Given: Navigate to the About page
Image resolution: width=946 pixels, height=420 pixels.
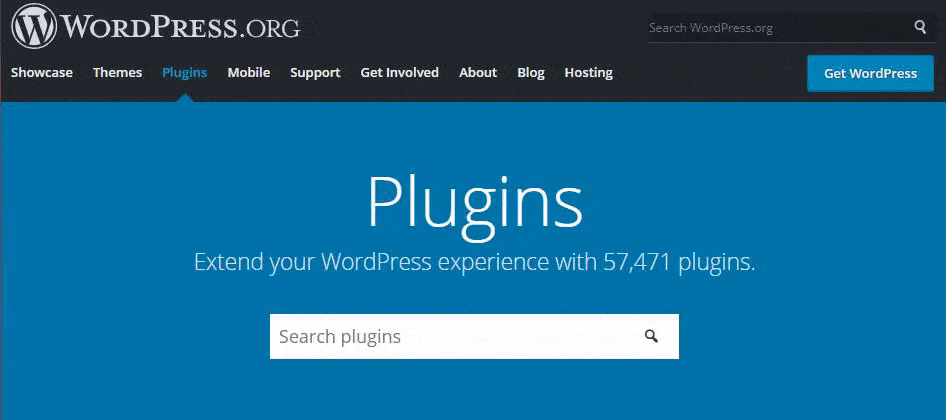Looking at the screenshot, I should (x=478, y=73).
